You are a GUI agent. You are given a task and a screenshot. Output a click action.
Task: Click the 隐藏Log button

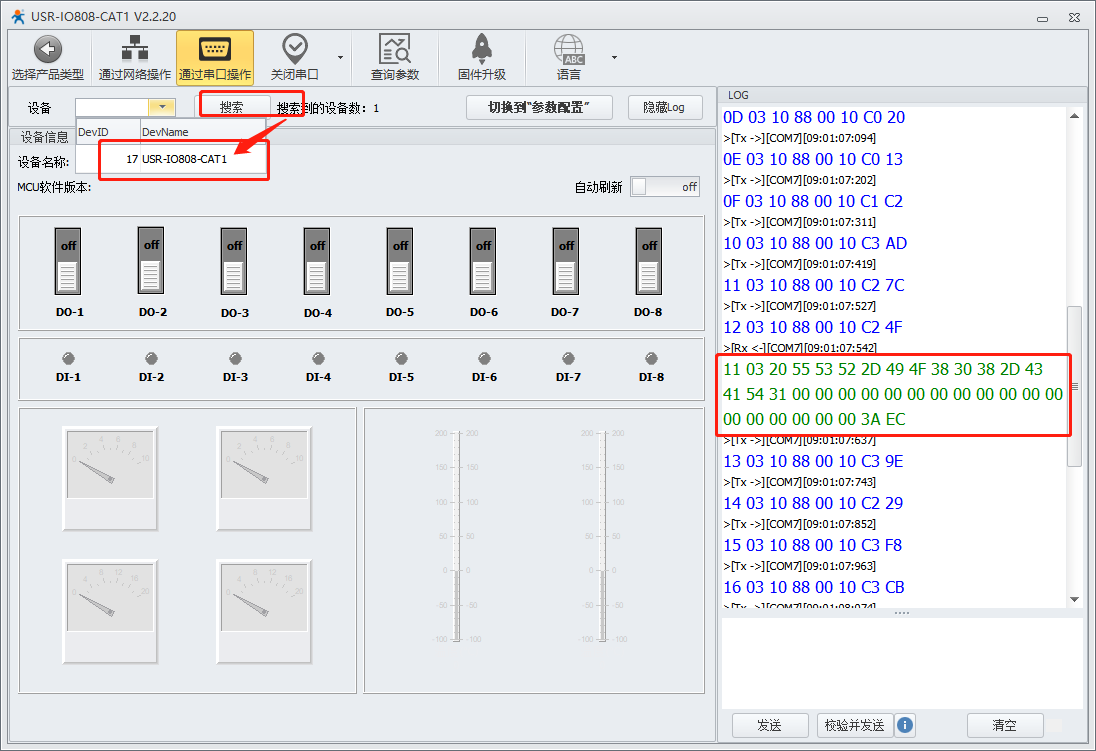point(664,107)
